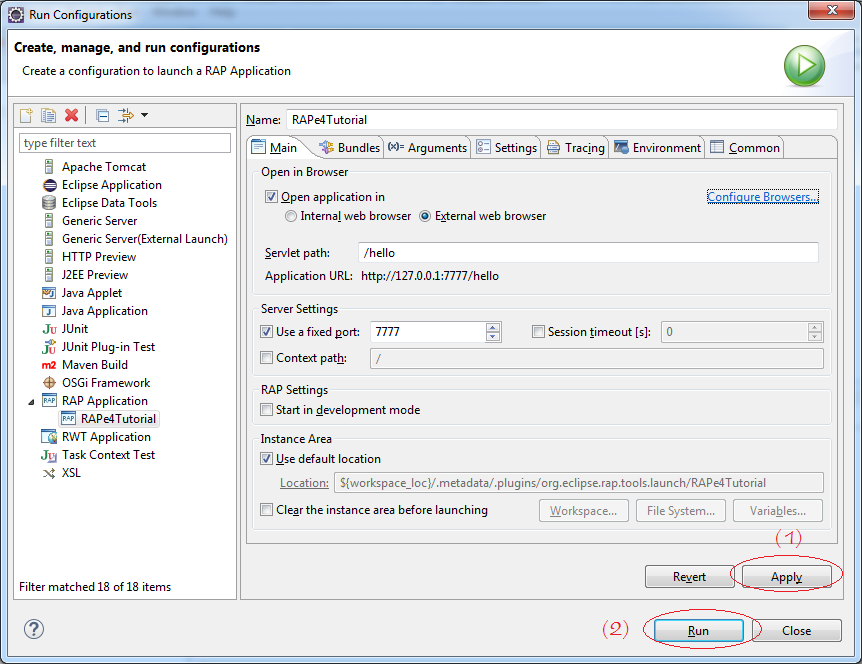
Task: Enable Context path checkbox
Action: coord(267,358)
